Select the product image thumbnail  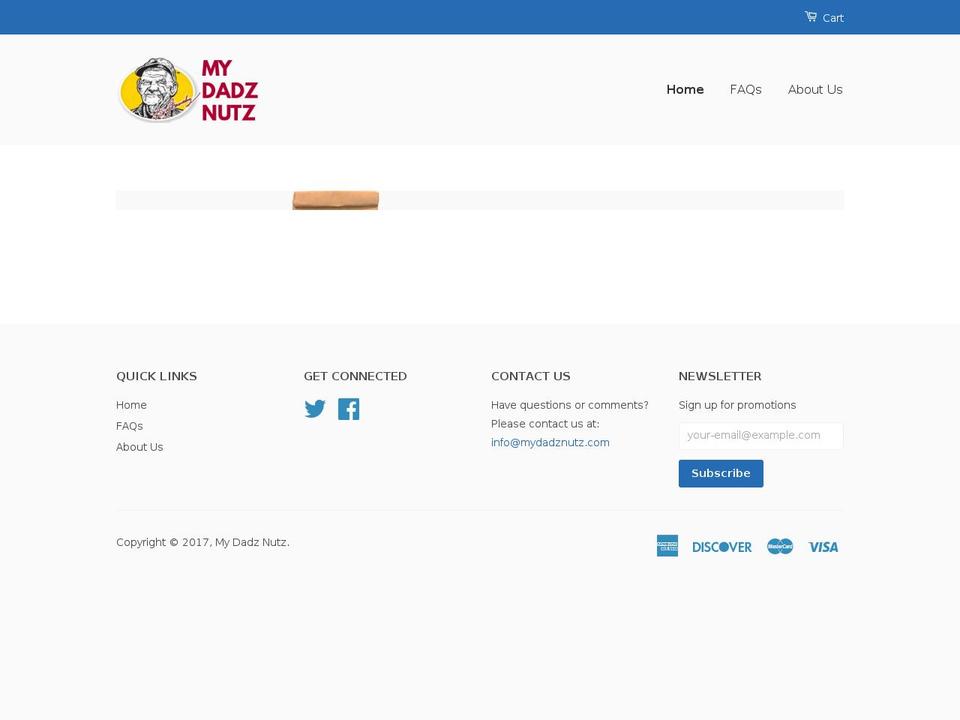[x=335, y=198]
